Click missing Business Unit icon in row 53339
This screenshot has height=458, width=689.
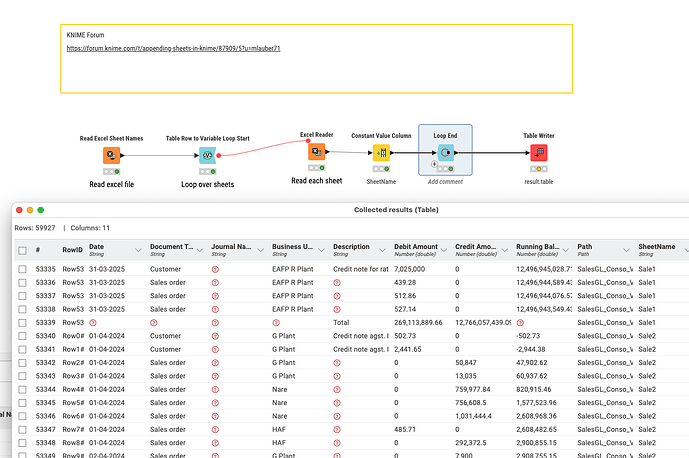click(276, 323)
